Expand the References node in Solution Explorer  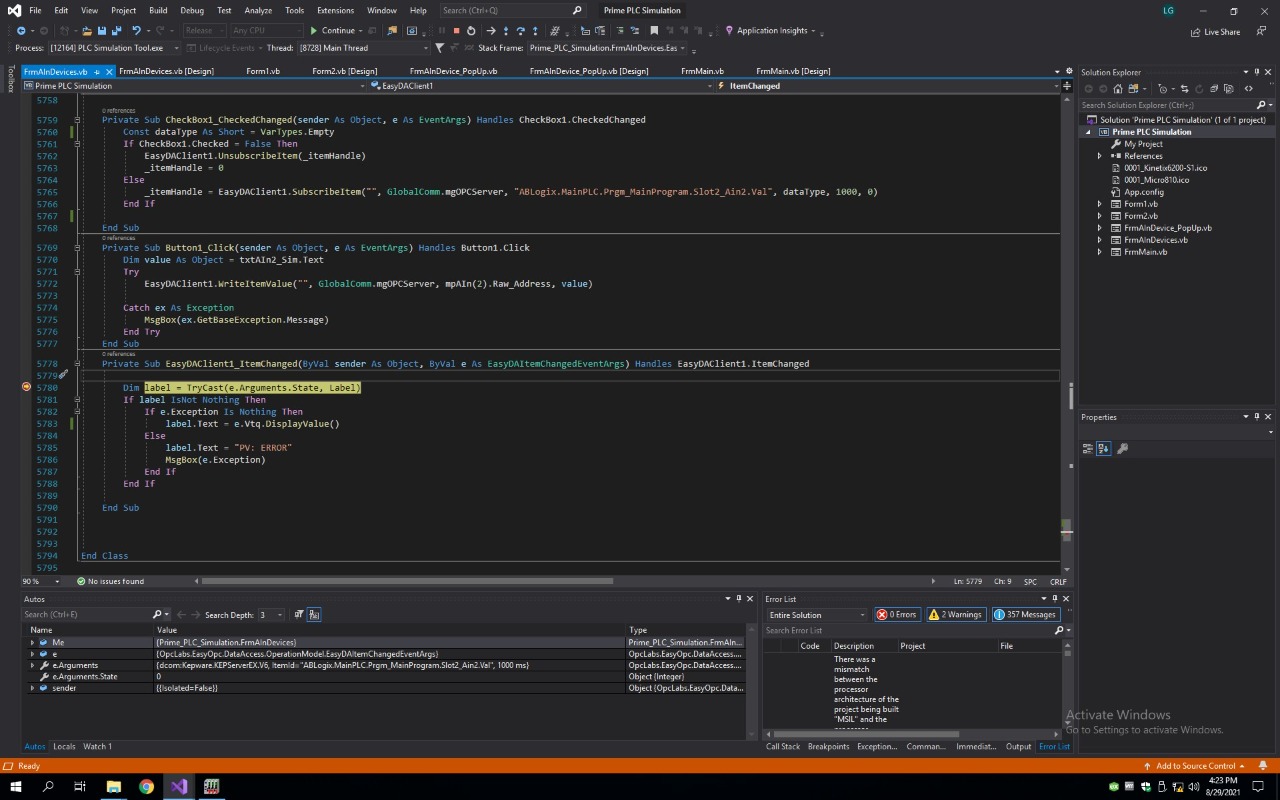[1100, 156]
